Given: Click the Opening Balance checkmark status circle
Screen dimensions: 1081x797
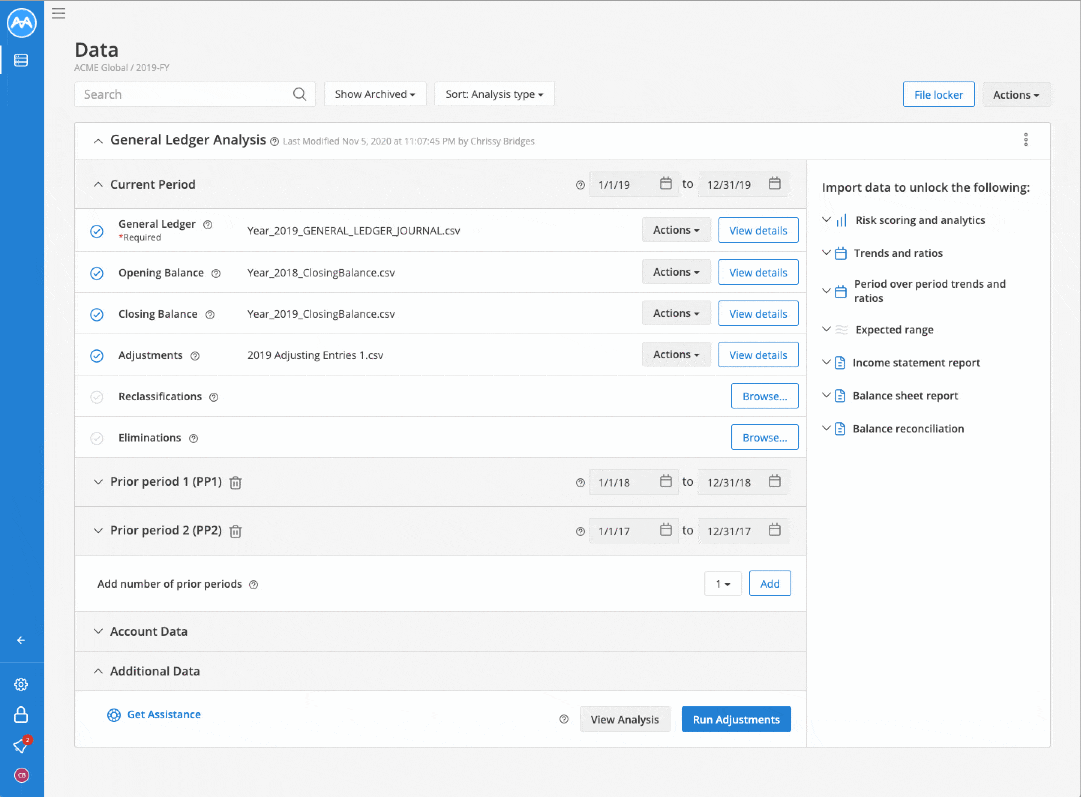Looking at the screenshot, I should pos(97,273).
